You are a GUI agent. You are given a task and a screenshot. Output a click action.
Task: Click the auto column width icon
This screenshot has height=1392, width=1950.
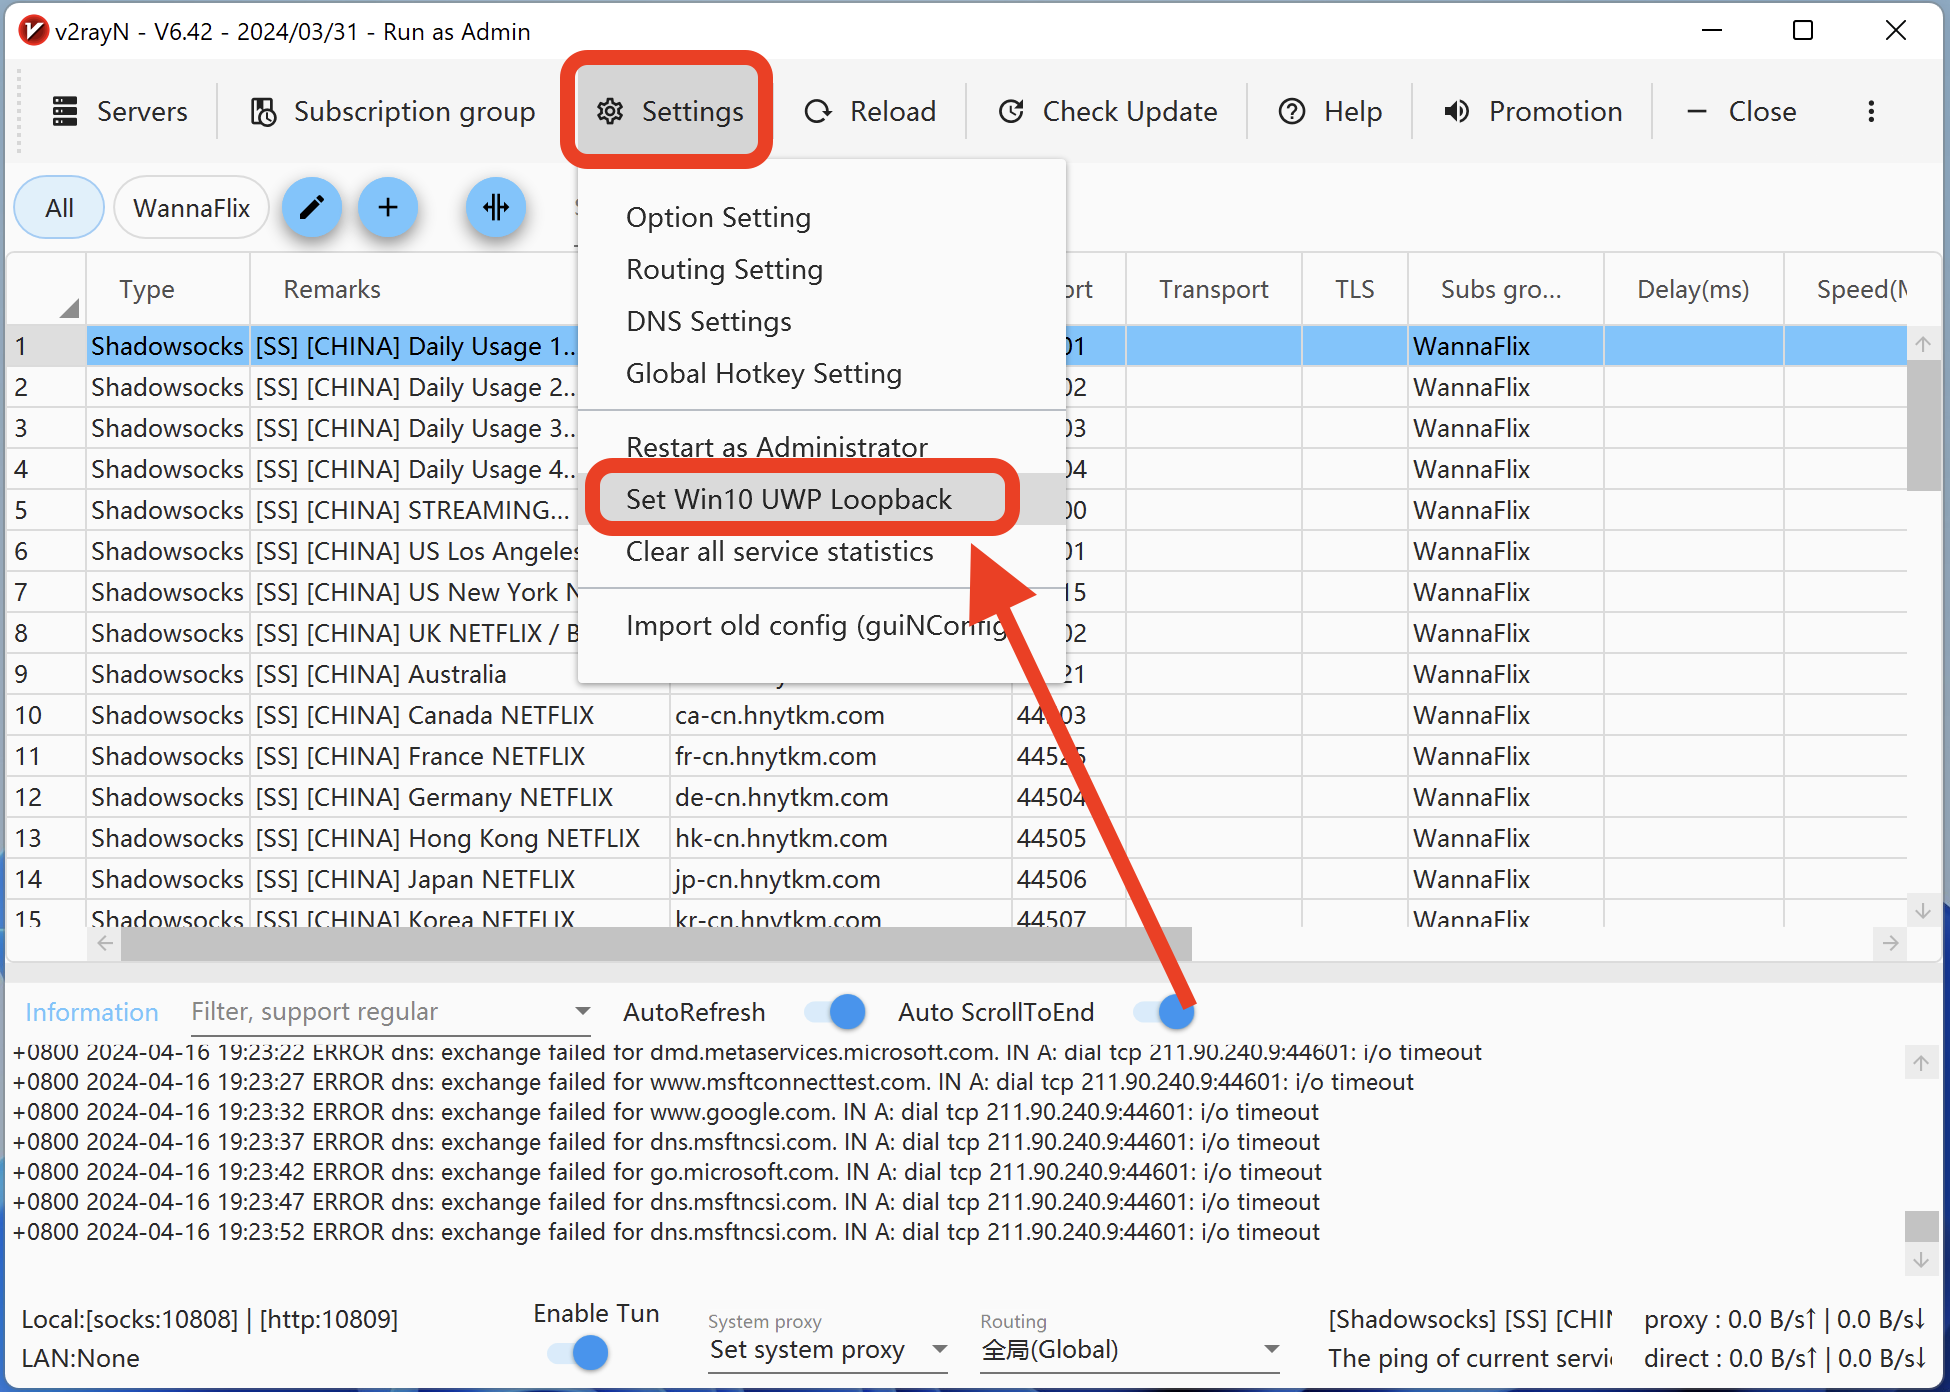point(496,208)
